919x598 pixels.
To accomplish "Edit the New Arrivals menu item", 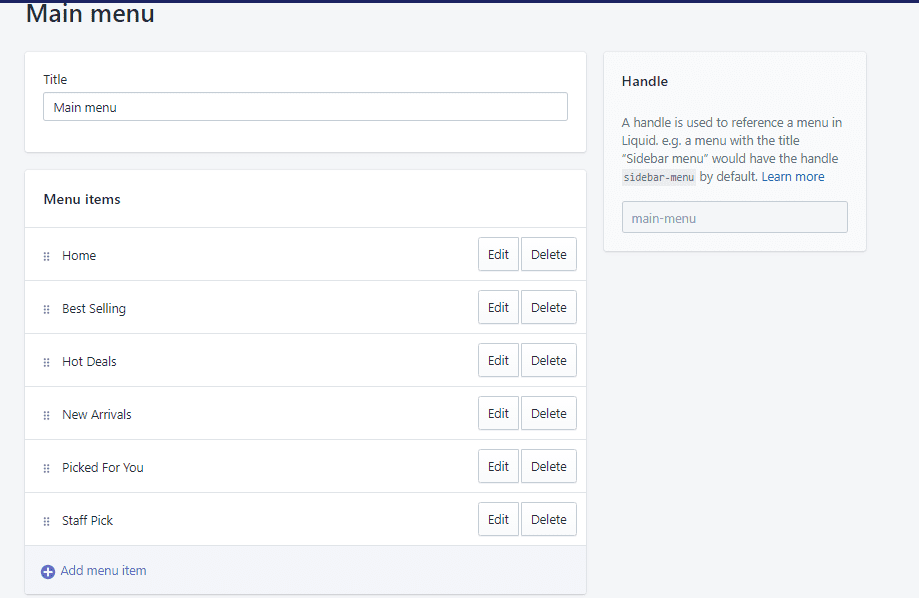I will (498, 413).
